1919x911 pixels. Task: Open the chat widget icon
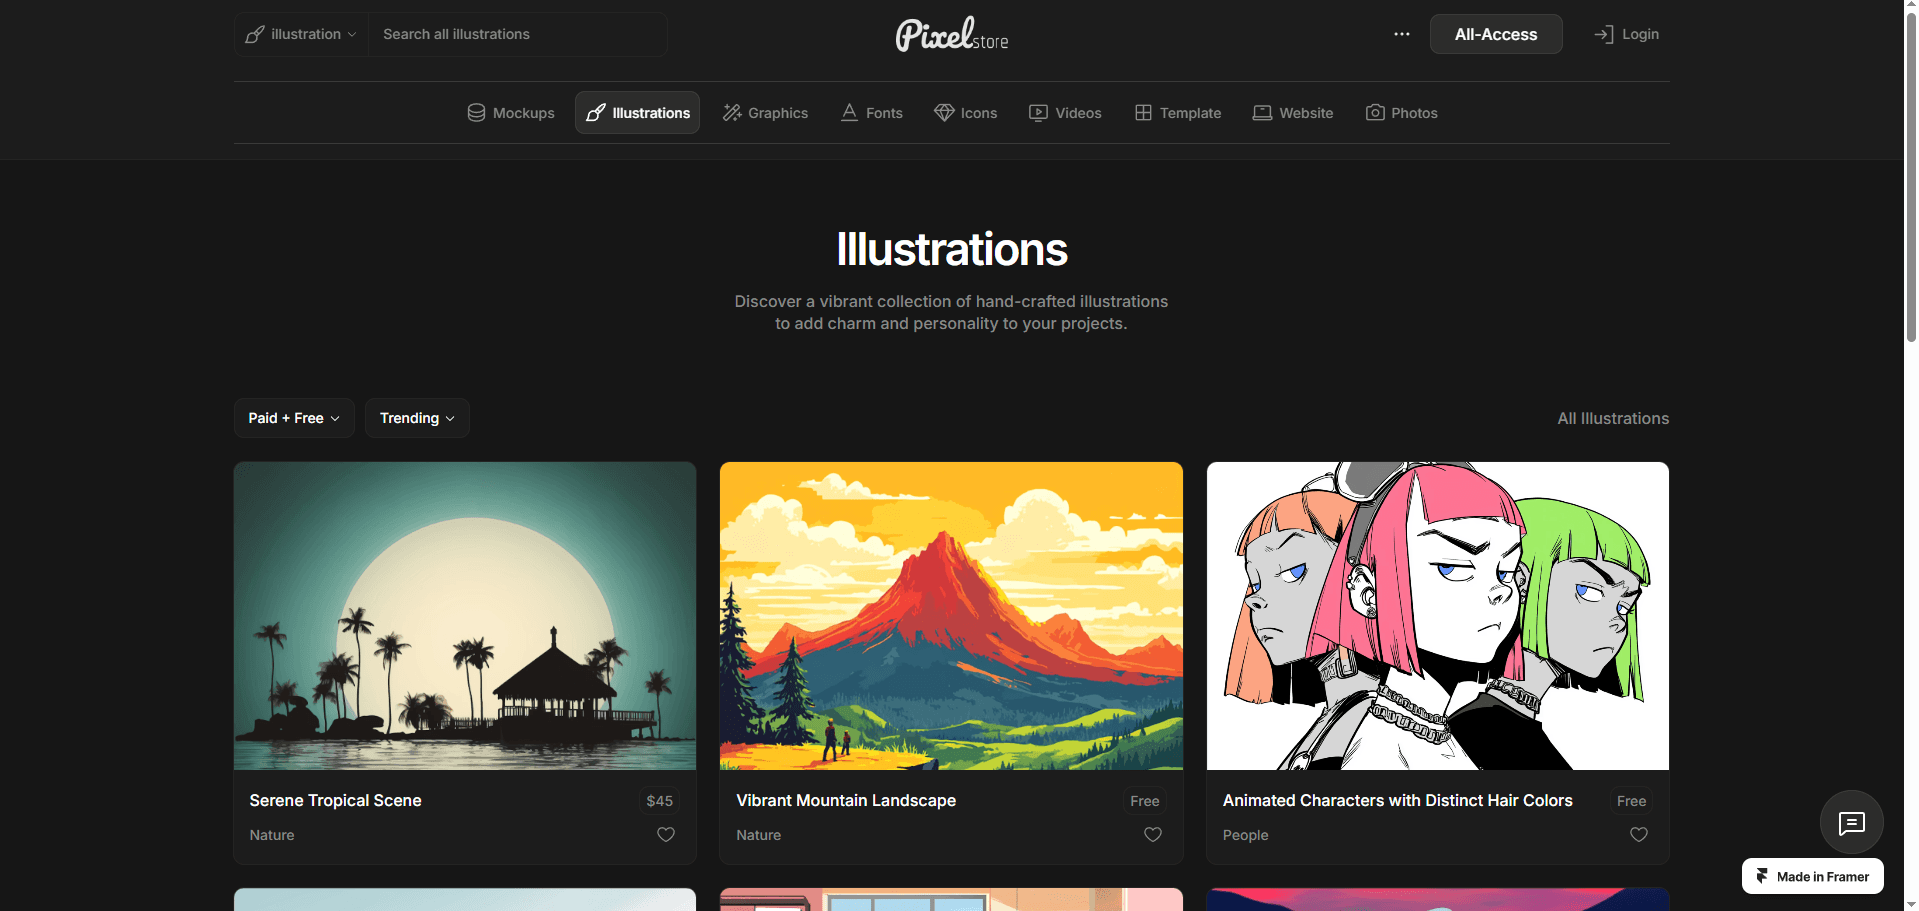(x=1851, y=822)
